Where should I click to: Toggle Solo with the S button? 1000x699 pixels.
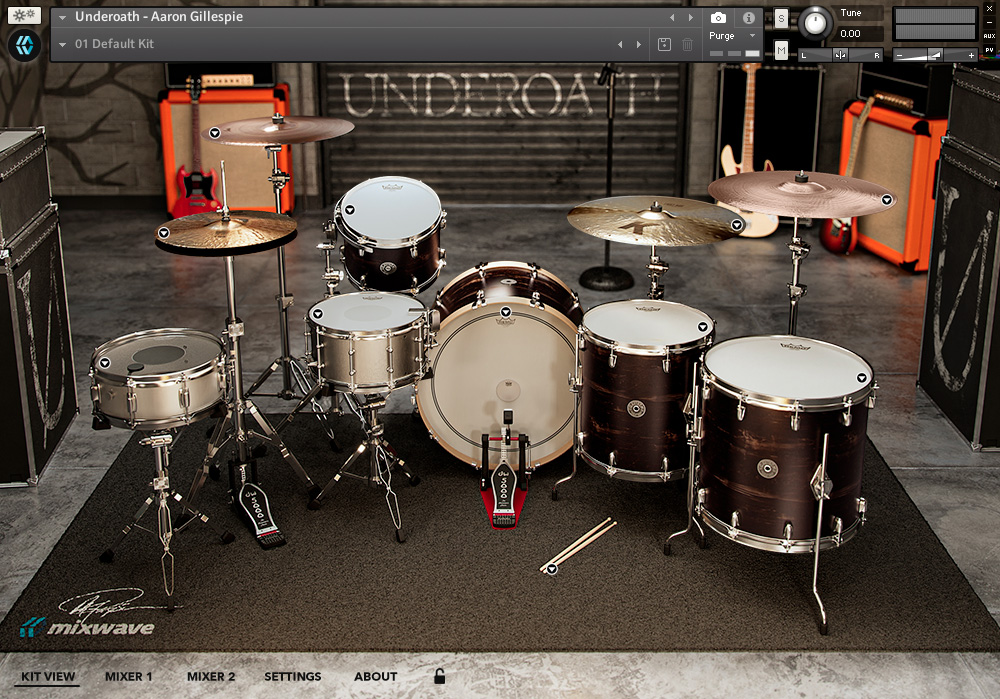780,17
